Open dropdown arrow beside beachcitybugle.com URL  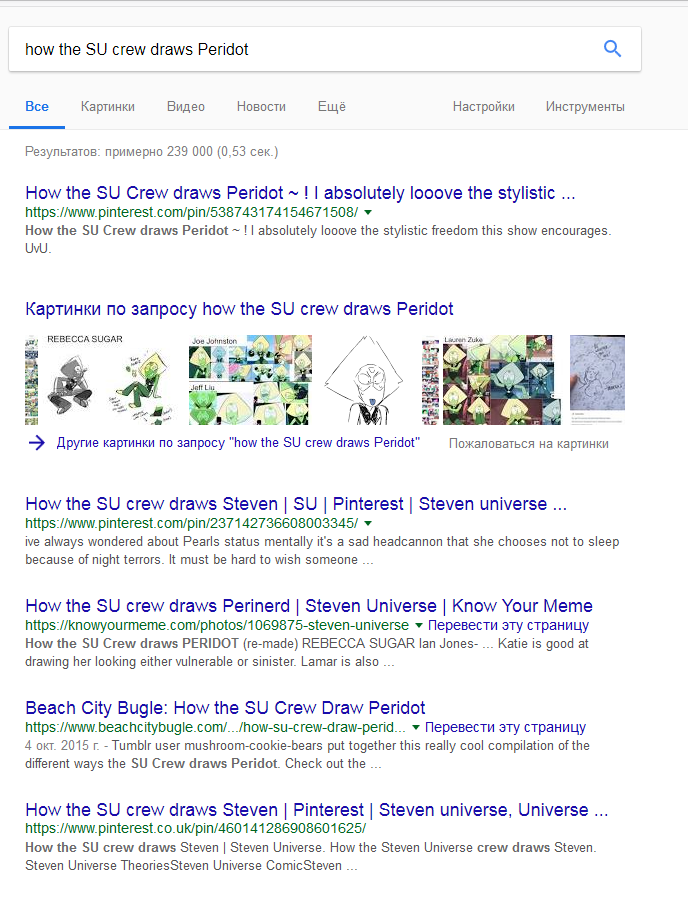[415, 727]
